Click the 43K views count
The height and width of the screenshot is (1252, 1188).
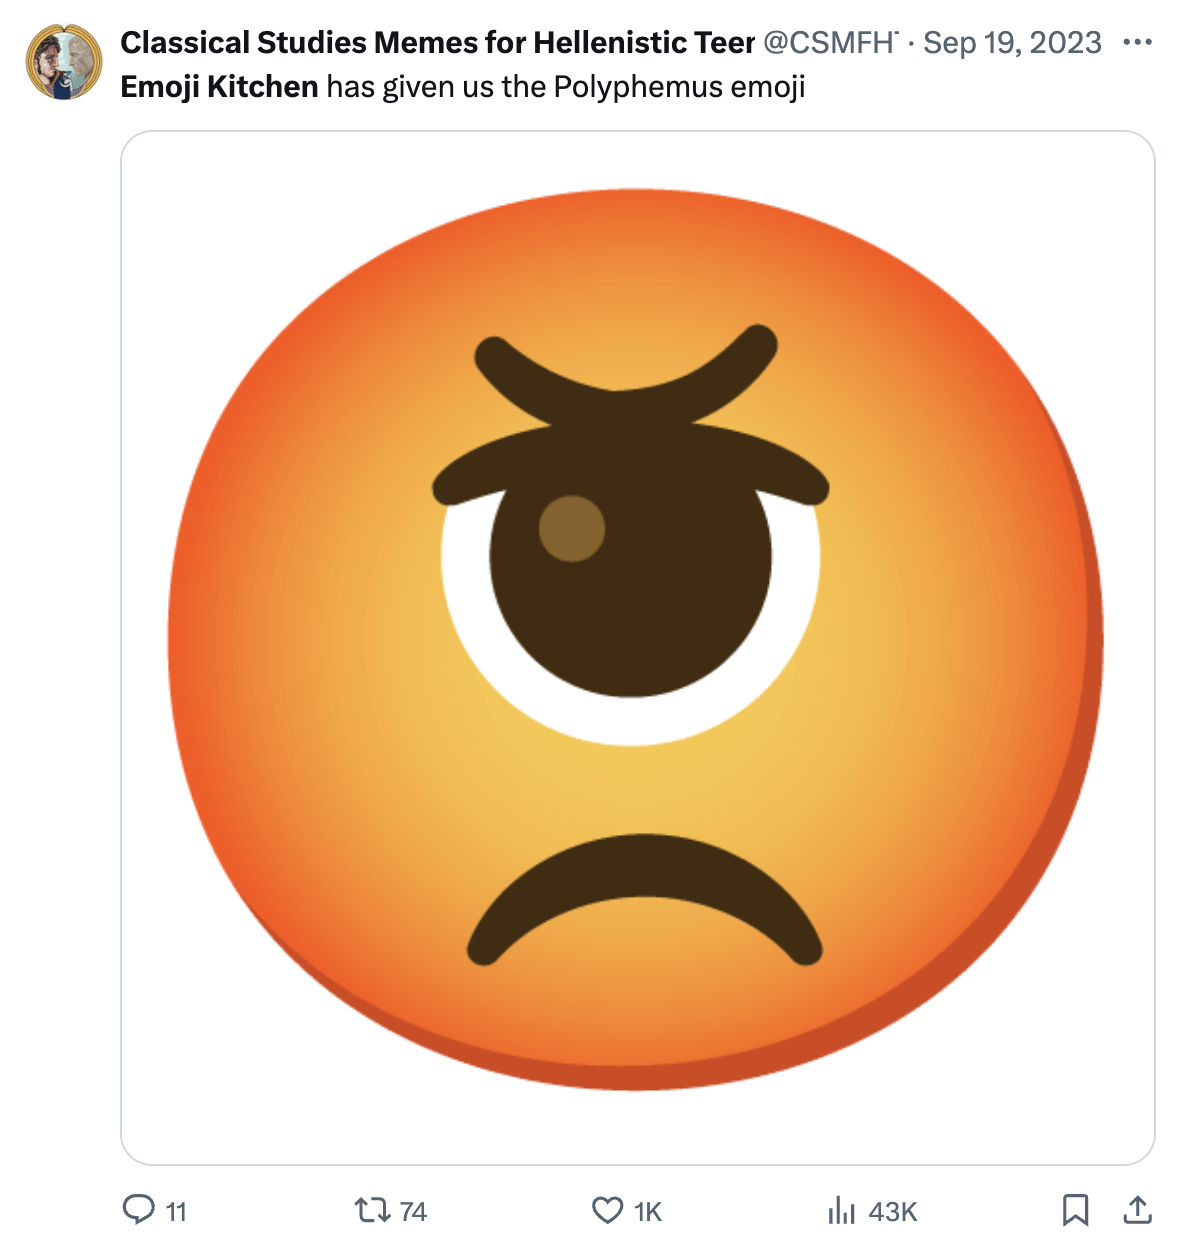tap(892, 1212)
